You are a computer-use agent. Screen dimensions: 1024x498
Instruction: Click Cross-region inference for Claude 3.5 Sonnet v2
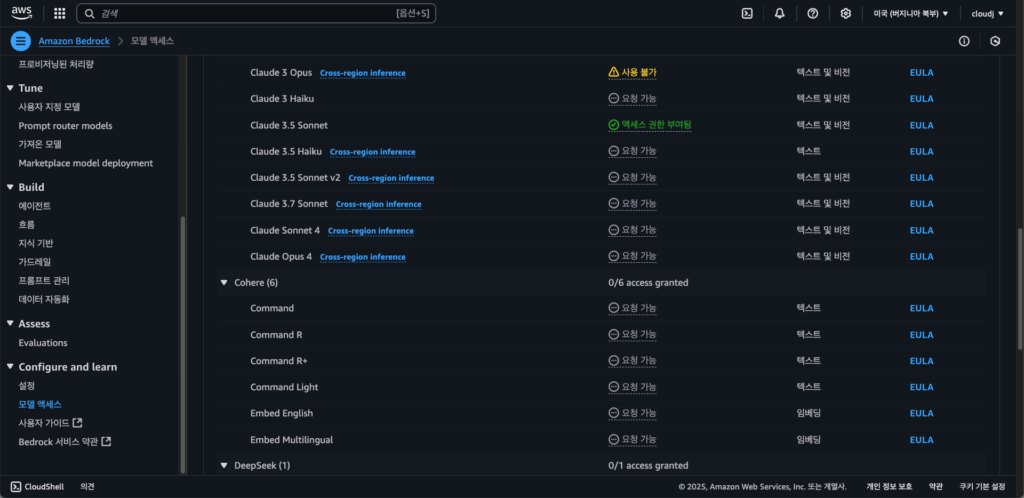pos(391,178)
